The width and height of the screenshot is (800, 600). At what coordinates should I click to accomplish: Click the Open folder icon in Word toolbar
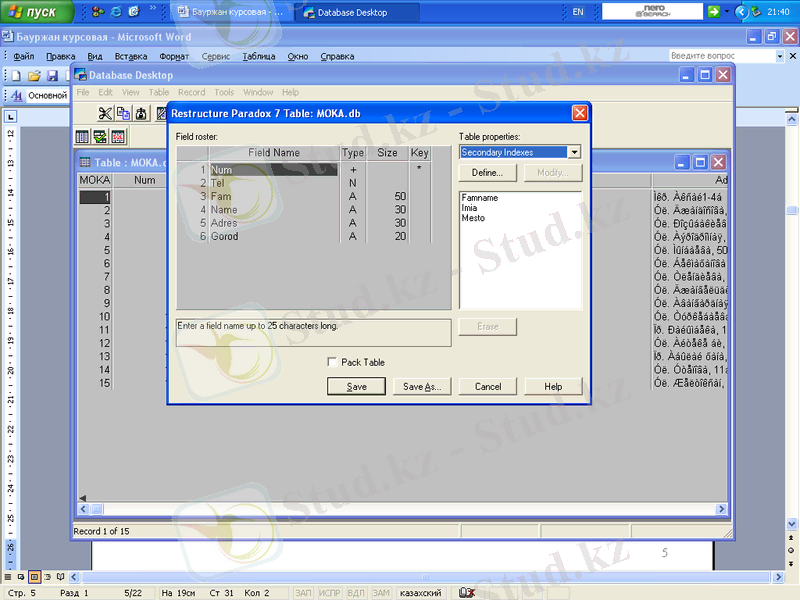pos(34,76)
